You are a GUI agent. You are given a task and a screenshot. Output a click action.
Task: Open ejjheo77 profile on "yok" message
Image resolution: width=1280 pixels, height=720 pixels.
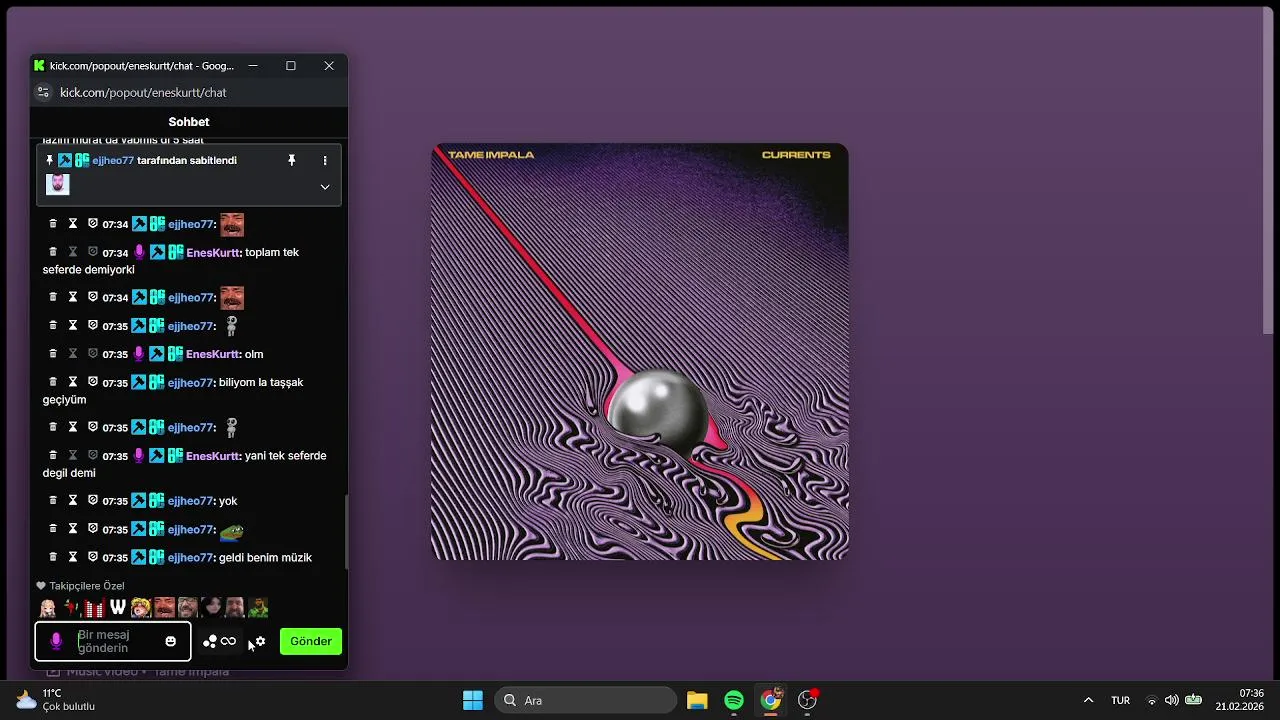(x=191, y=500)
